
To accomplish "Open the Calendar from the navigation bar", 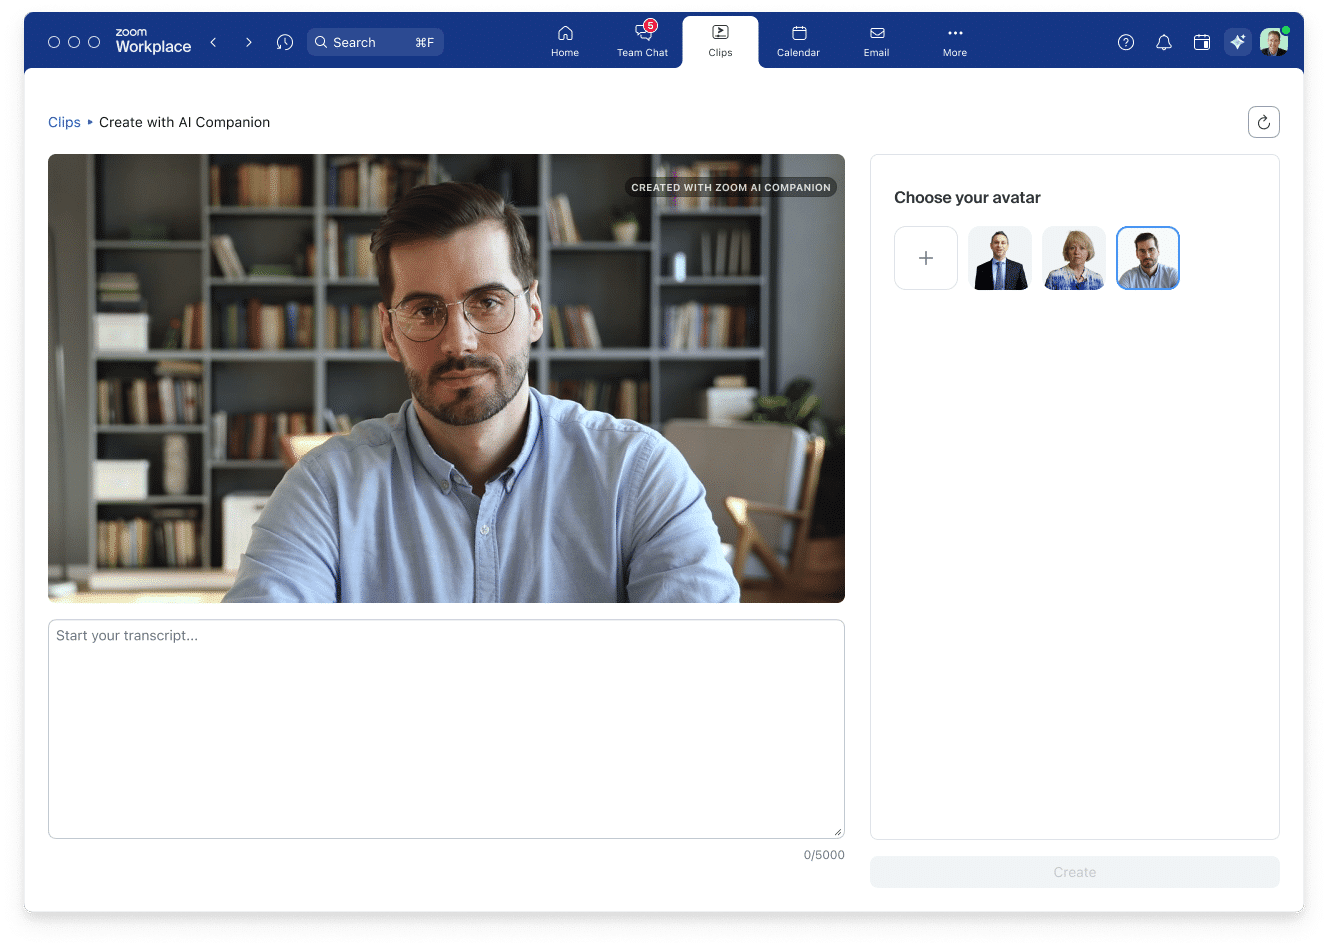I will pyautogui.click(x=798, y=40).
